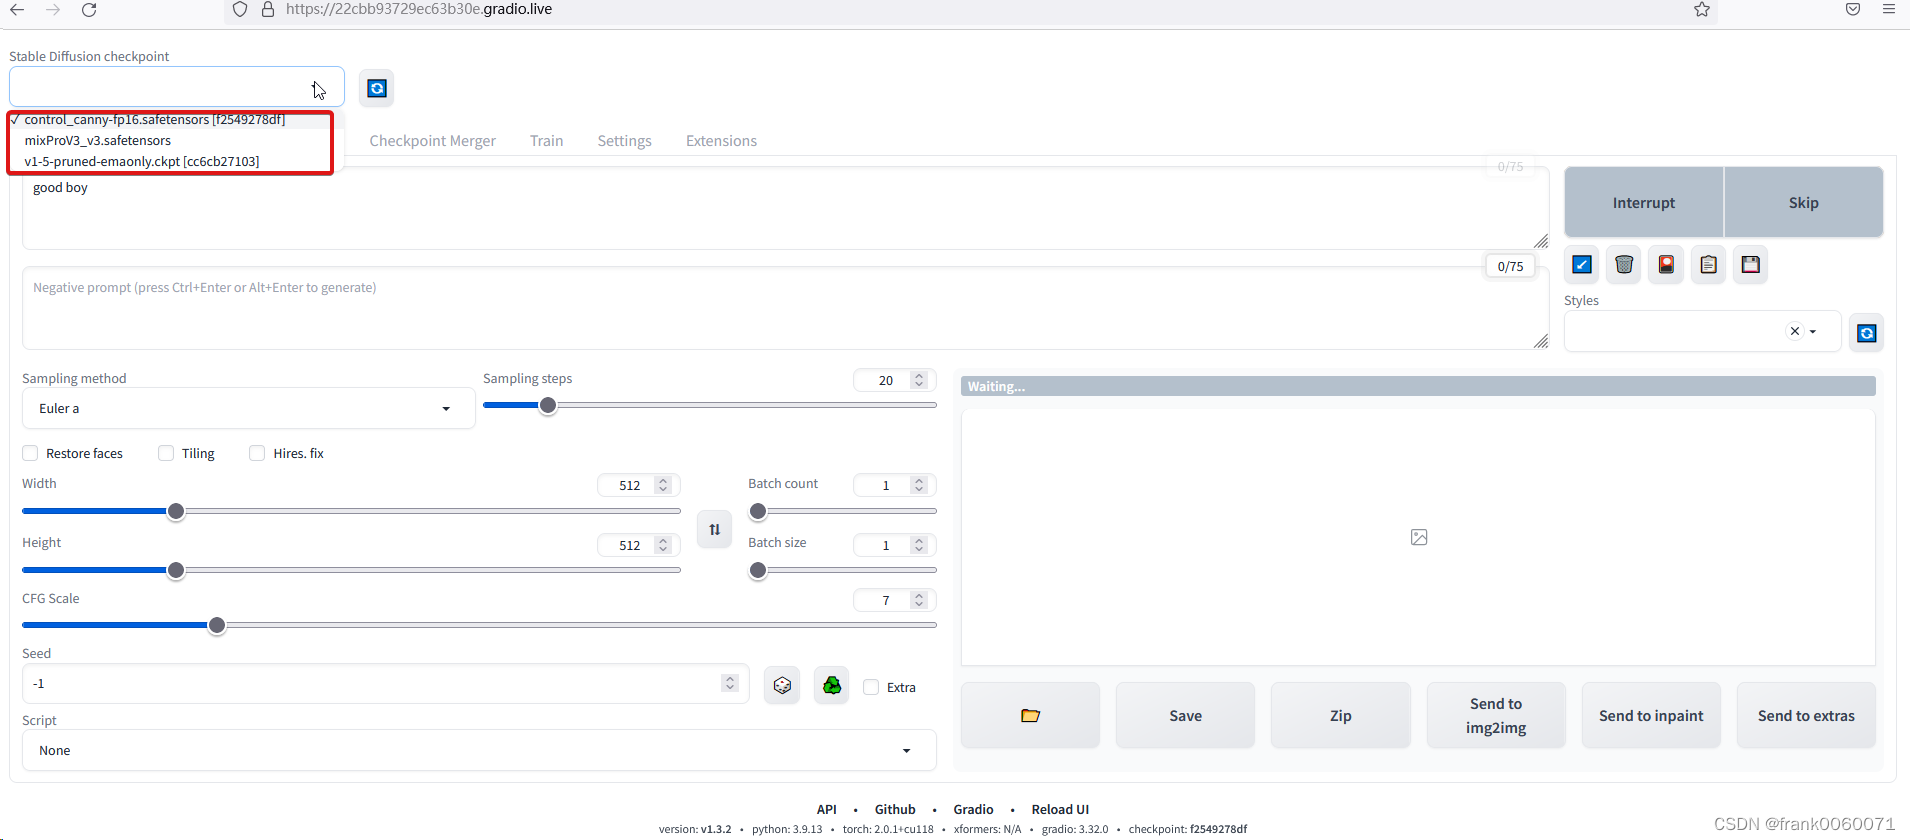Show extra networks via orange card icon
The image size is (1910, 840).
[1666, 265]
